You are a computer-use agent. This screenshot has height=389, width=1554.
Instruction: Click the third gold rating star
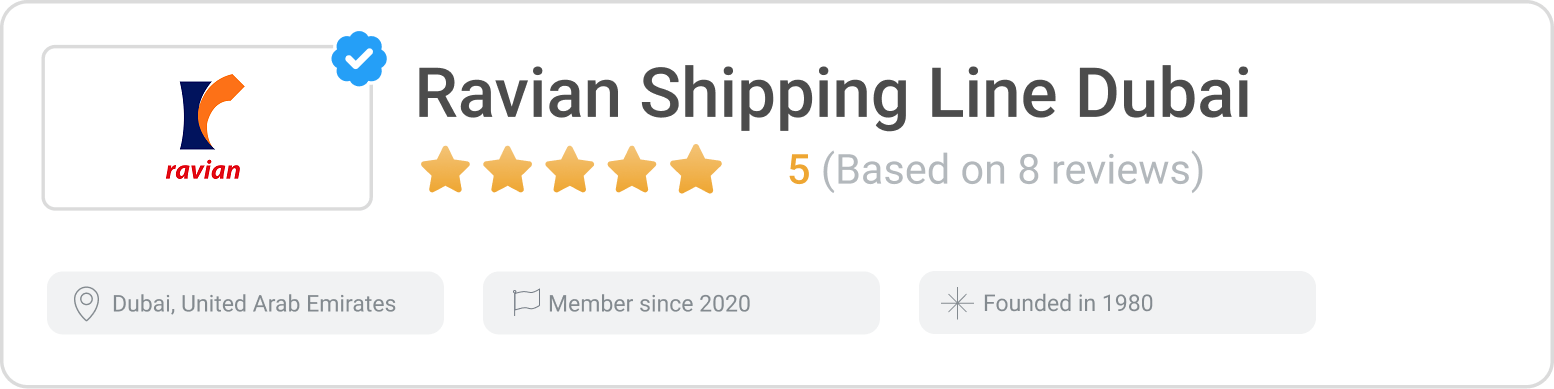click(x=570, y=170)
